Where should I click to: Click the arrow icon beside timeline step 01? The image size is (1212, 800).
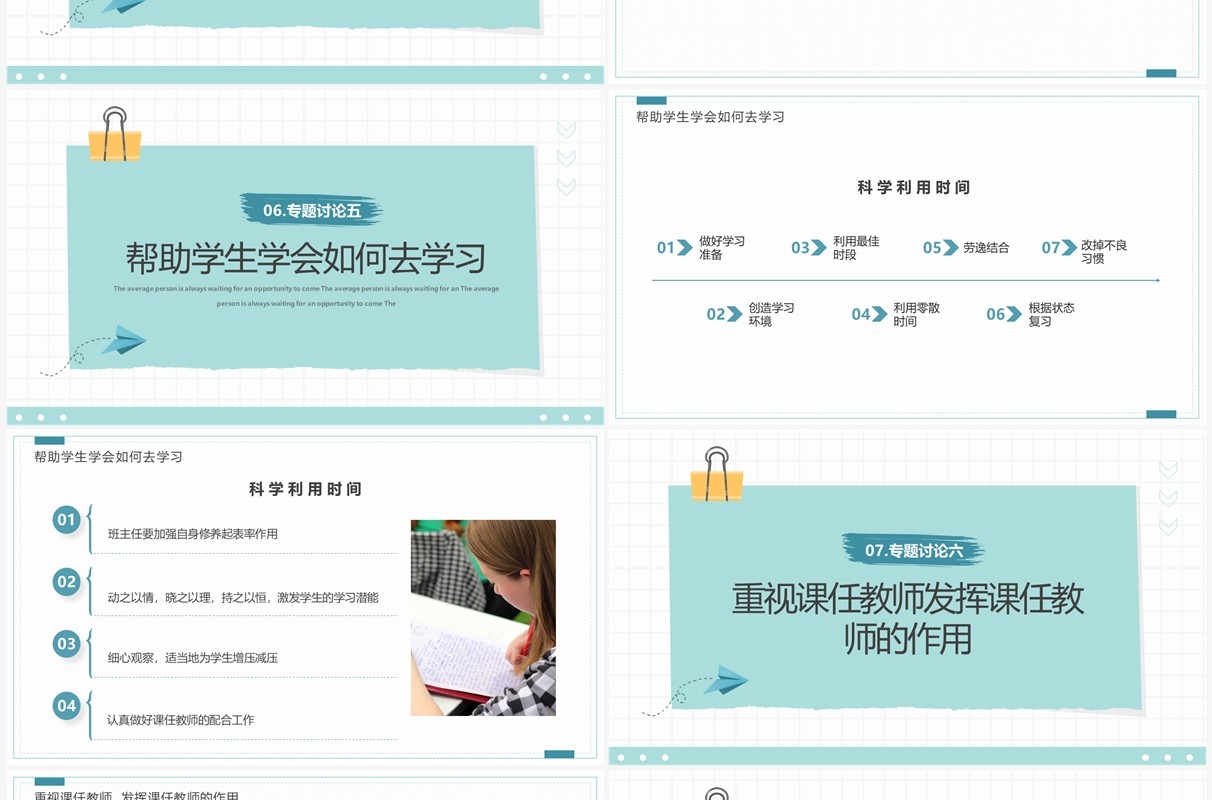(x=685, y=247)
